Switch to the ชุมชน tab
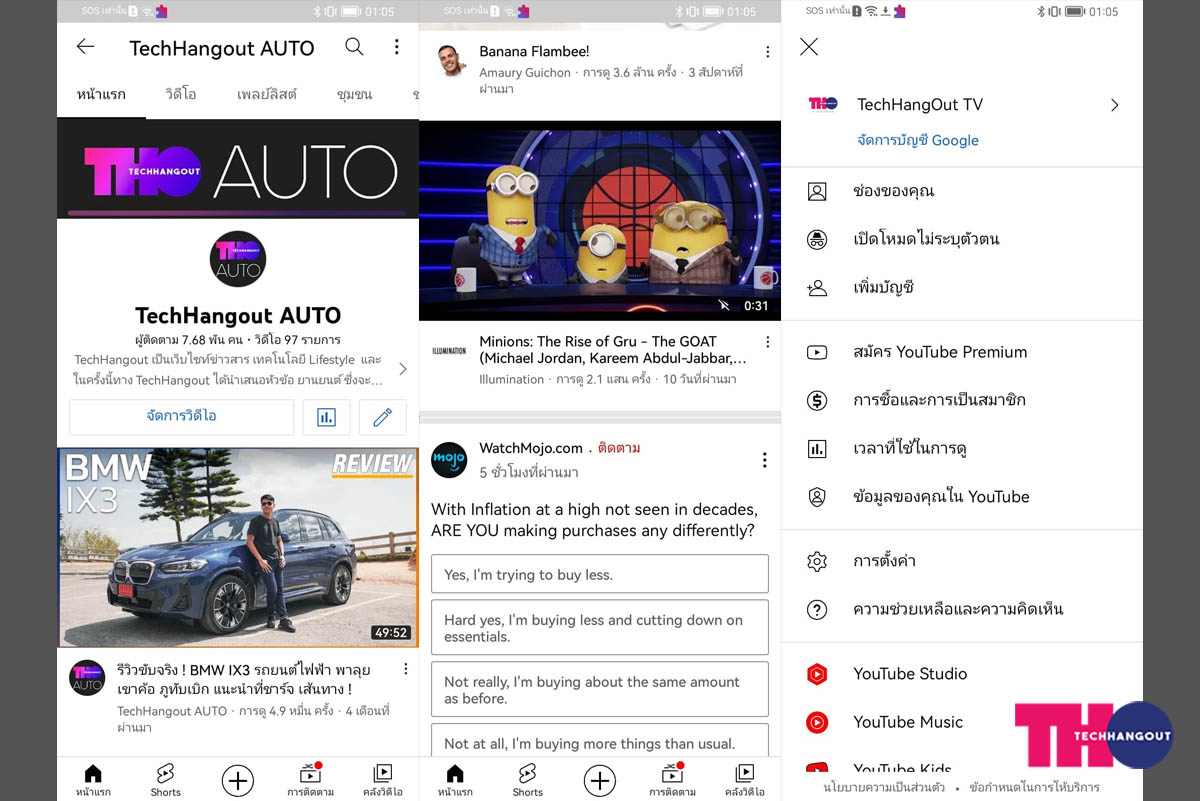1200x801 pixels. point(354,95)
